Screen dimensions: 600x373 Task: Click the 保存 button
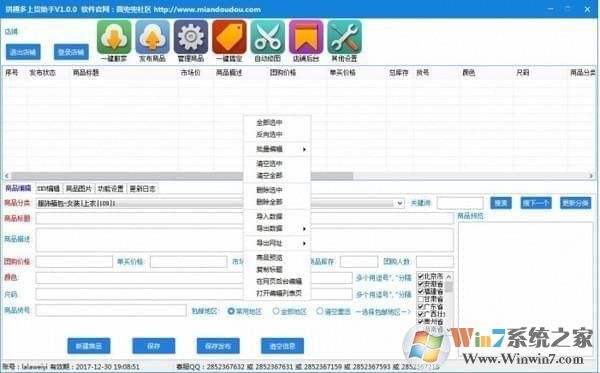(153, 346)
